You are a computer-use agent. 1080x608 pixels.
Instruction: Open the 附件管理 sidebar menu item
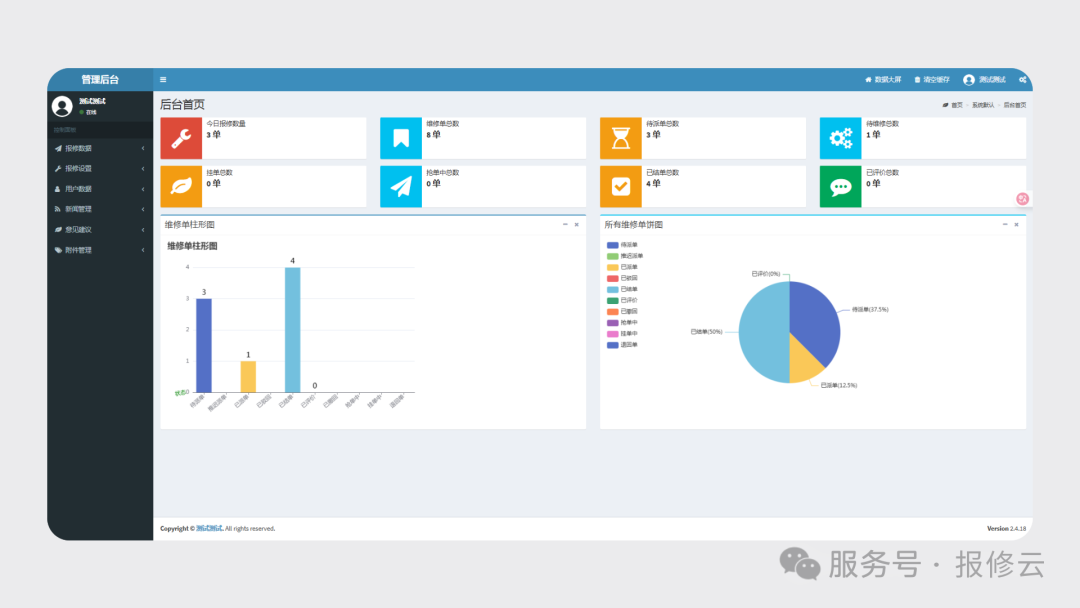click(100, 250)
